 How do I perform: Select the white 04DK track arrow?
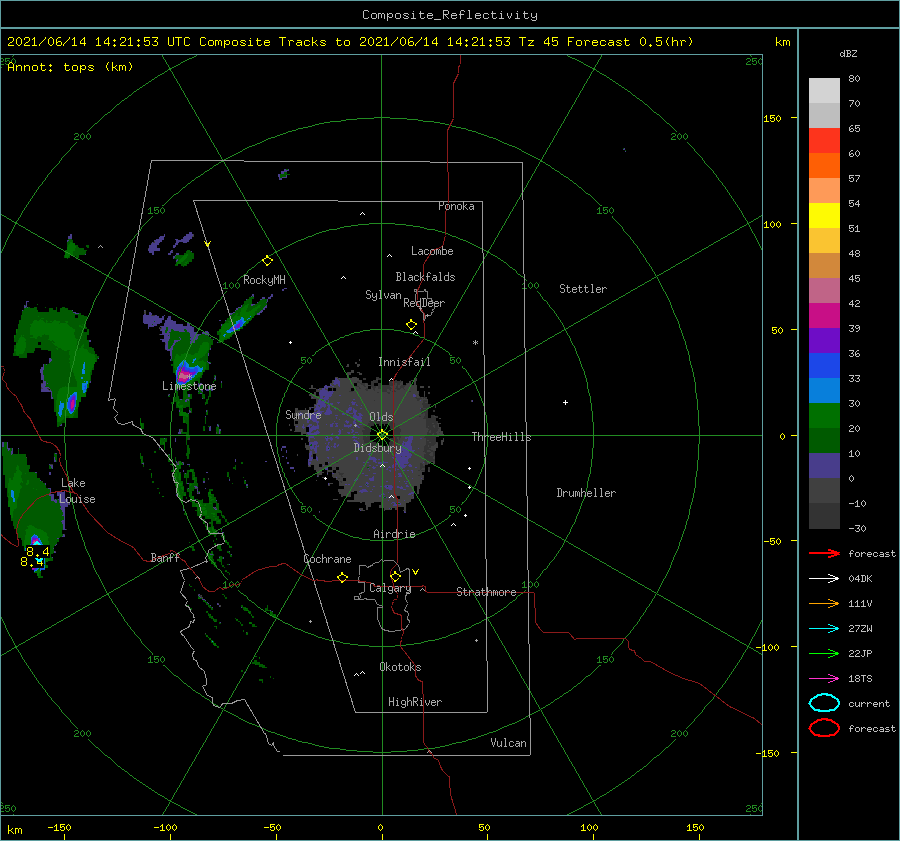pos(824,579)
